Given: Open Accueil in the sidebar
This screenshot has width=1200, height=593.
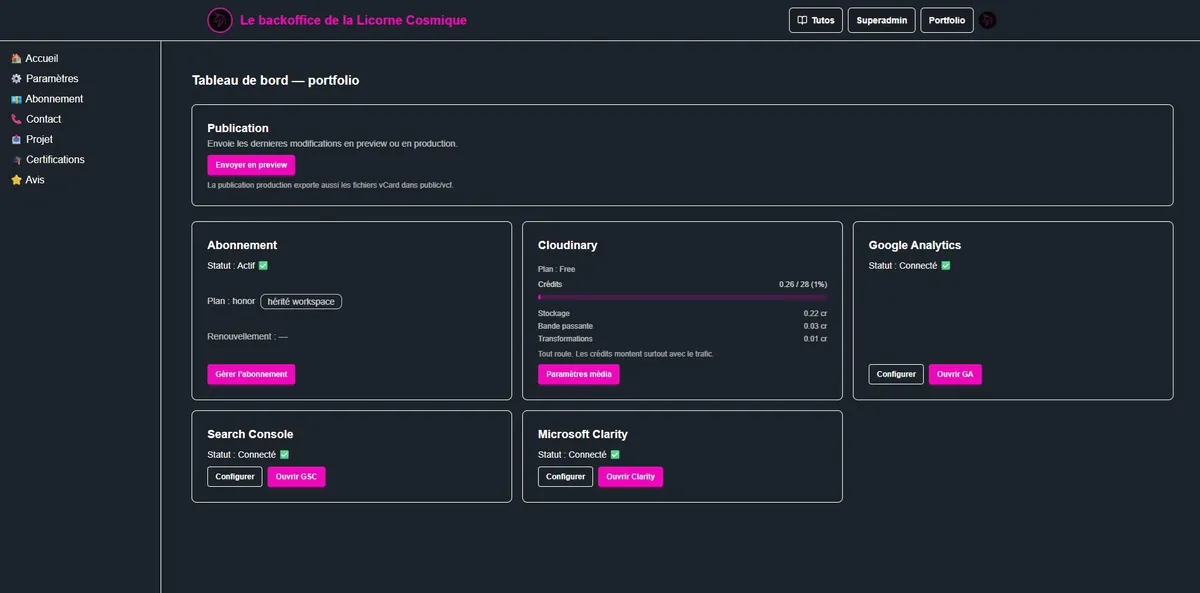Looking at the screenshot, I should coord(42,58).
